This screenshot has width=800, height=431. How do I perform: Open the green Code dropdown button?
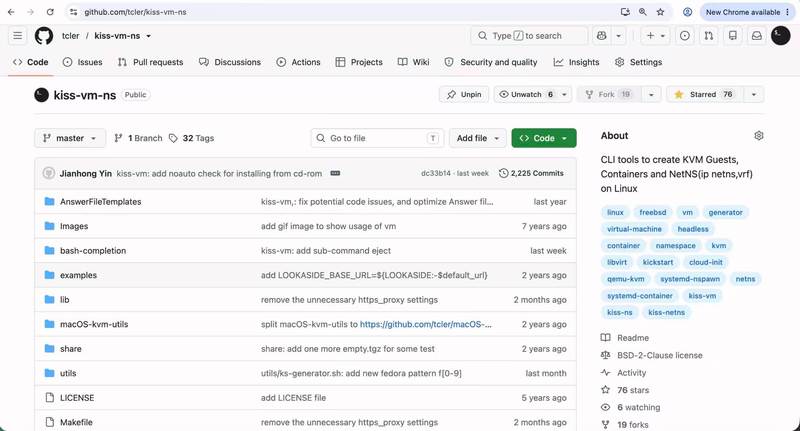point(544,138)
